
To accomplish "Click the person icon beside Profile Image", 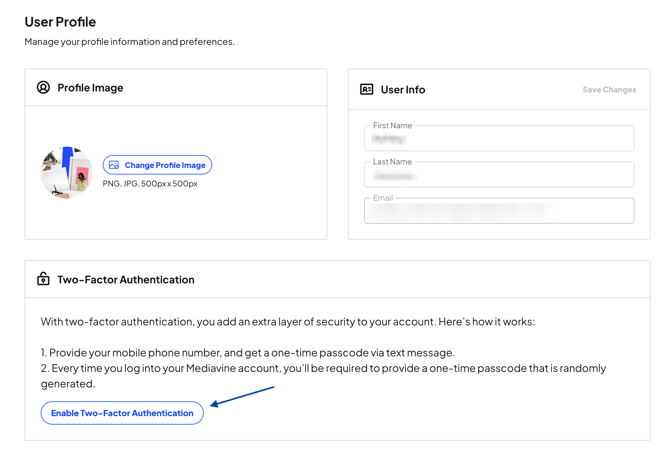I will pyautogui.click(x=43, y=88).
